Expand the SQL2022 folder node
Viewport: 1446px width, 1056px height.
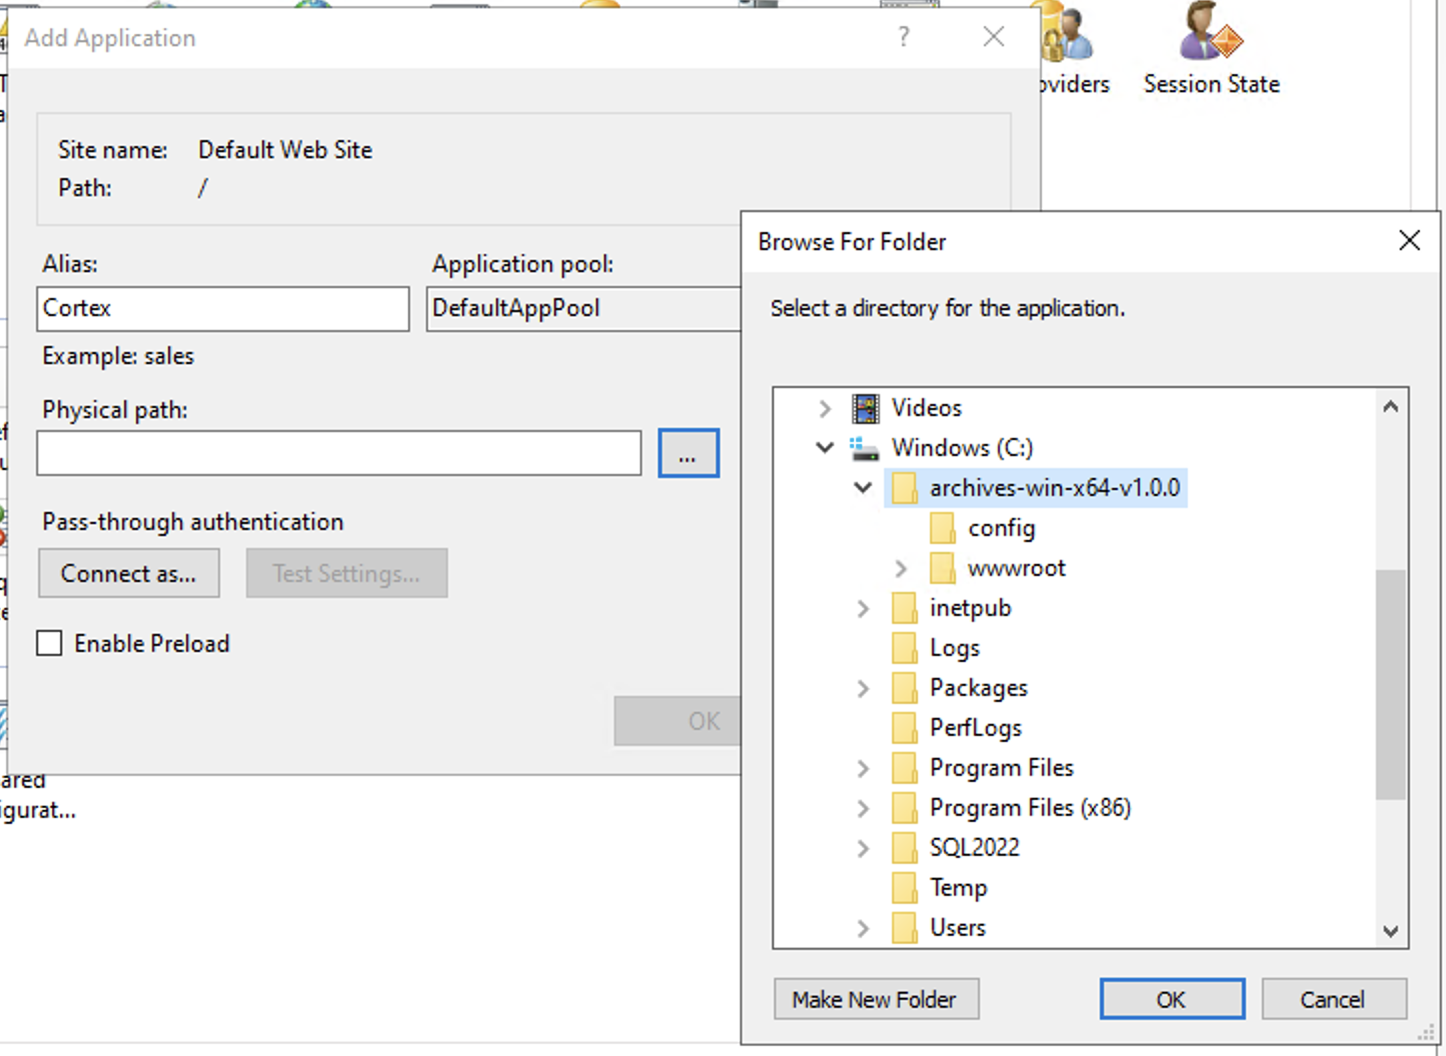point(863,848)
